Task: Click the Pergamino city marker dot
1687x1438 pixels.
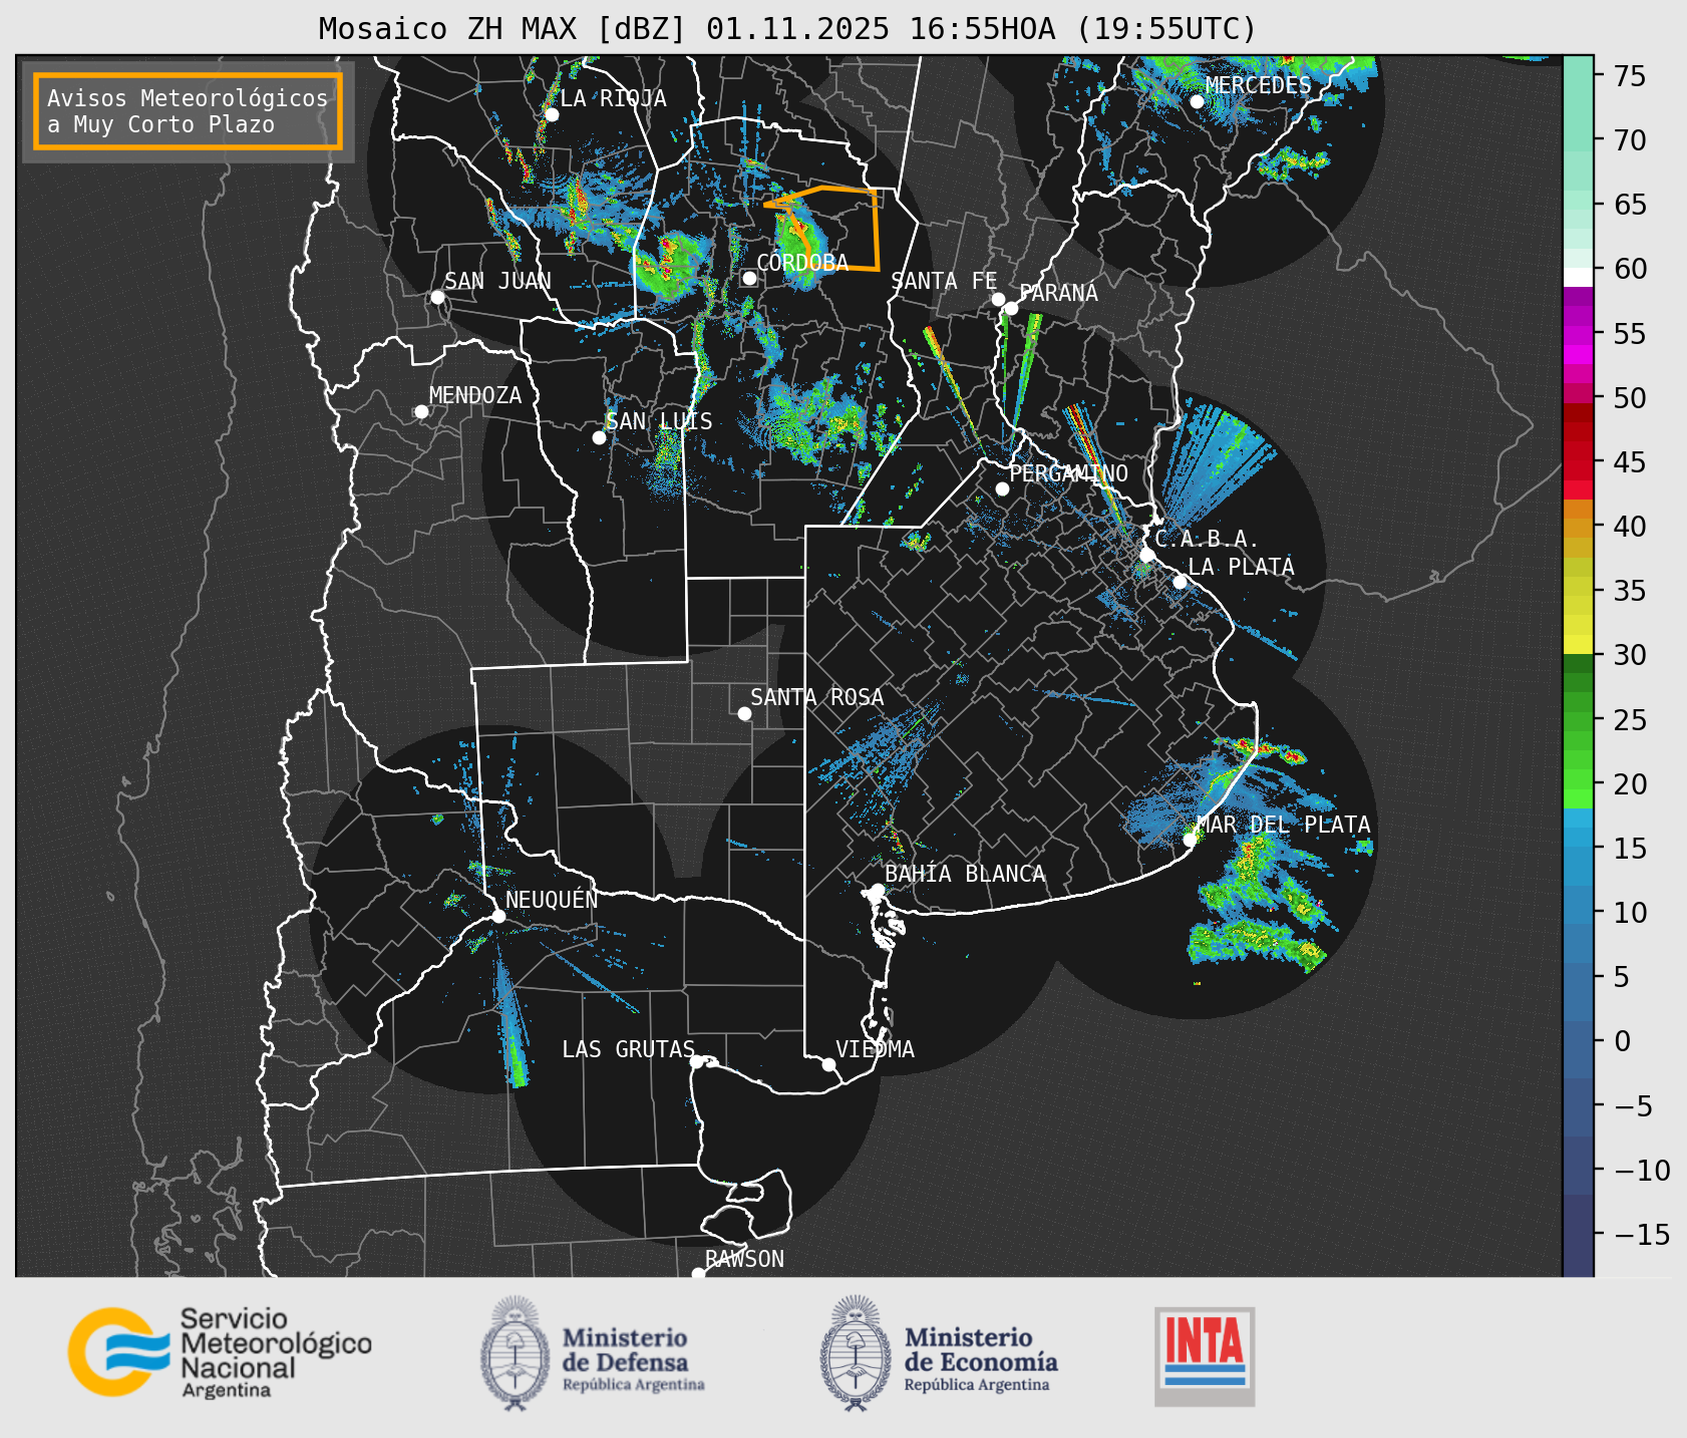Action: [1002, 489]
